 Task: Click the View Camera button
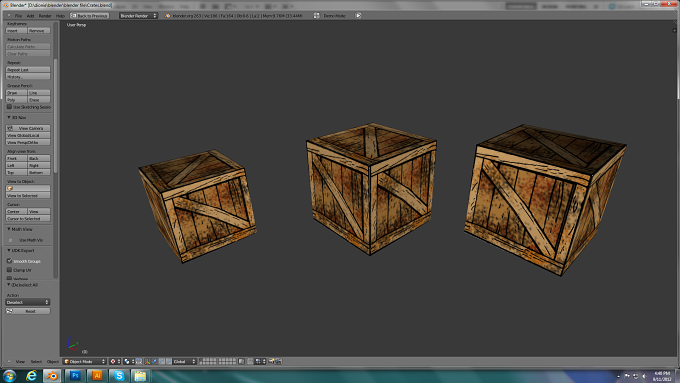28,128
